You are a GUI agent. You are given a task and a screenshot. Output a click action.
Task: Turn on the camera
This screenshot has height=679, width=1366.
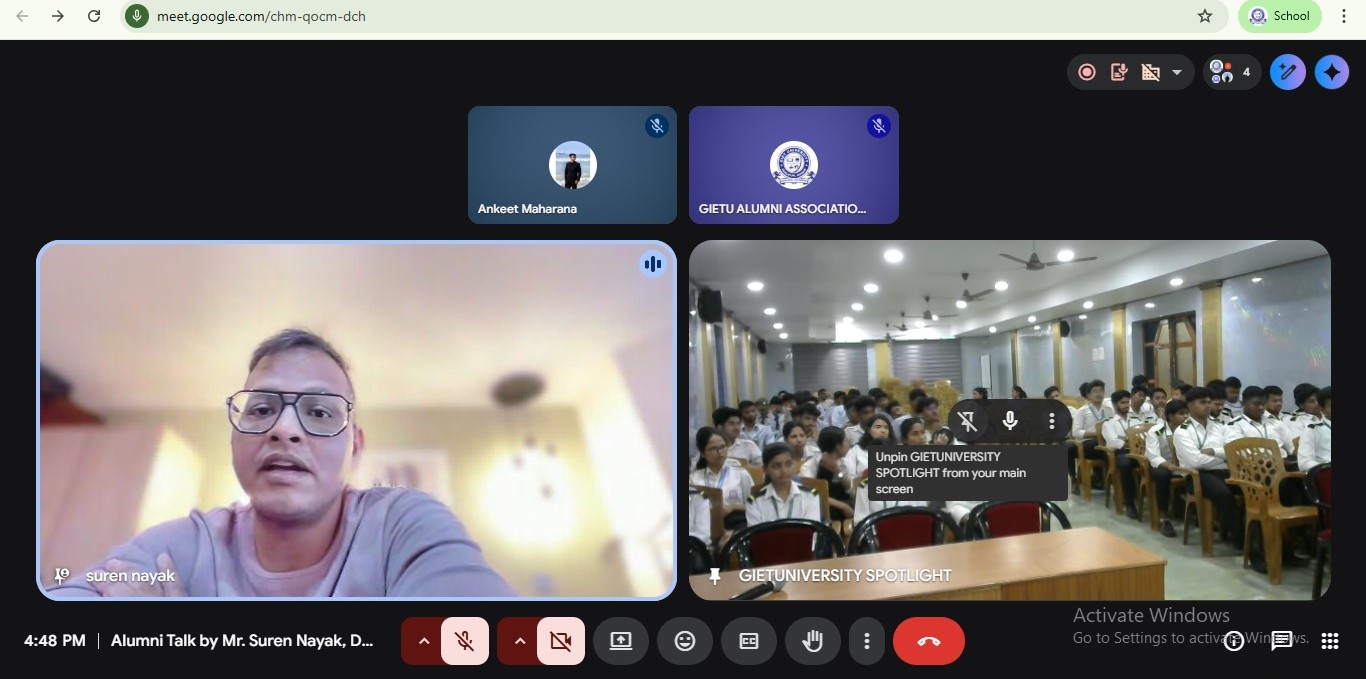pyautogui.click(x=560, y=641)
